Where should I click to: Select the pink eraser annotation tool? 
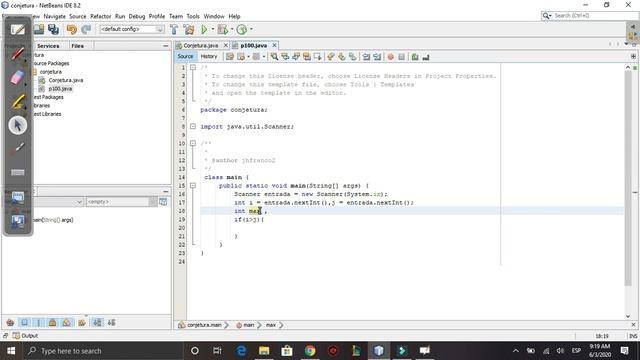click(x=18, y=78)
